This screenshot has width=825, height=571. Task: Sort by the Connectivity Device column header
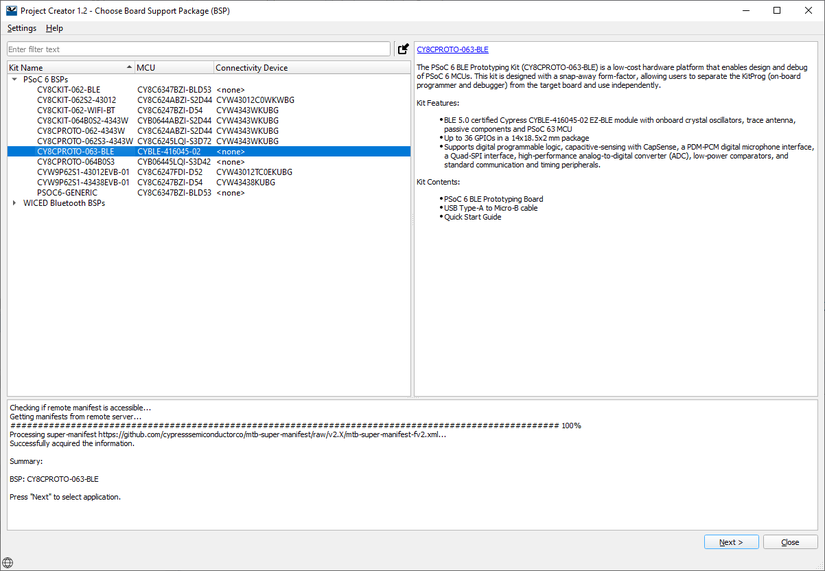click(312, 67)
